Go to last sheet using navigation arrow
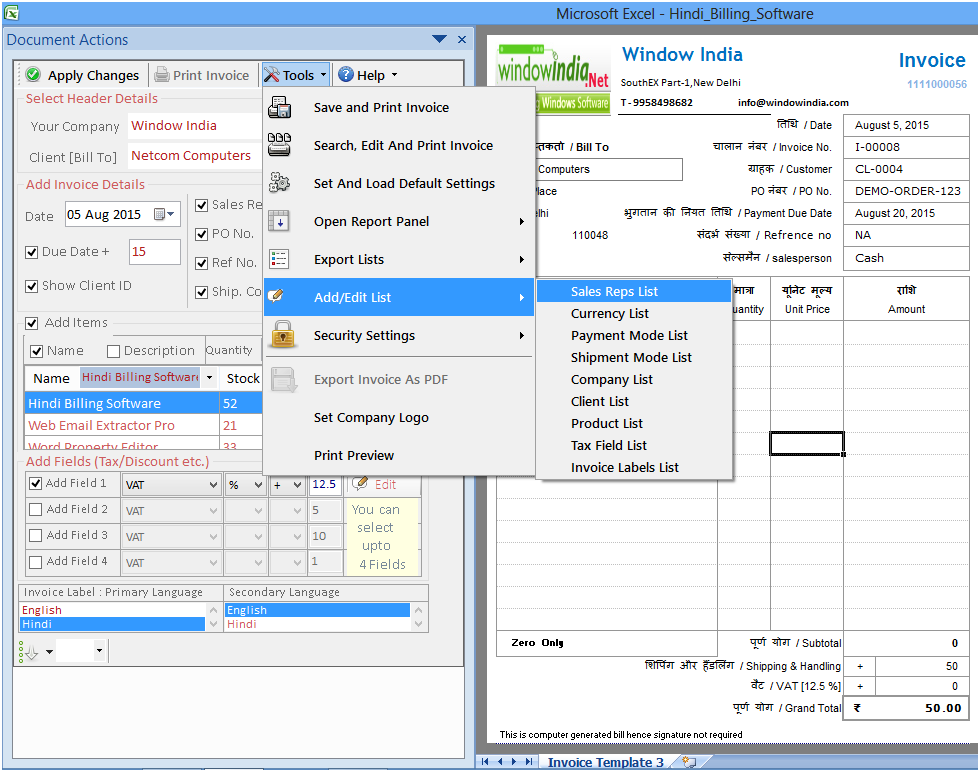The height and width of the screenshot is (772, 978). [x=529, y=762]
